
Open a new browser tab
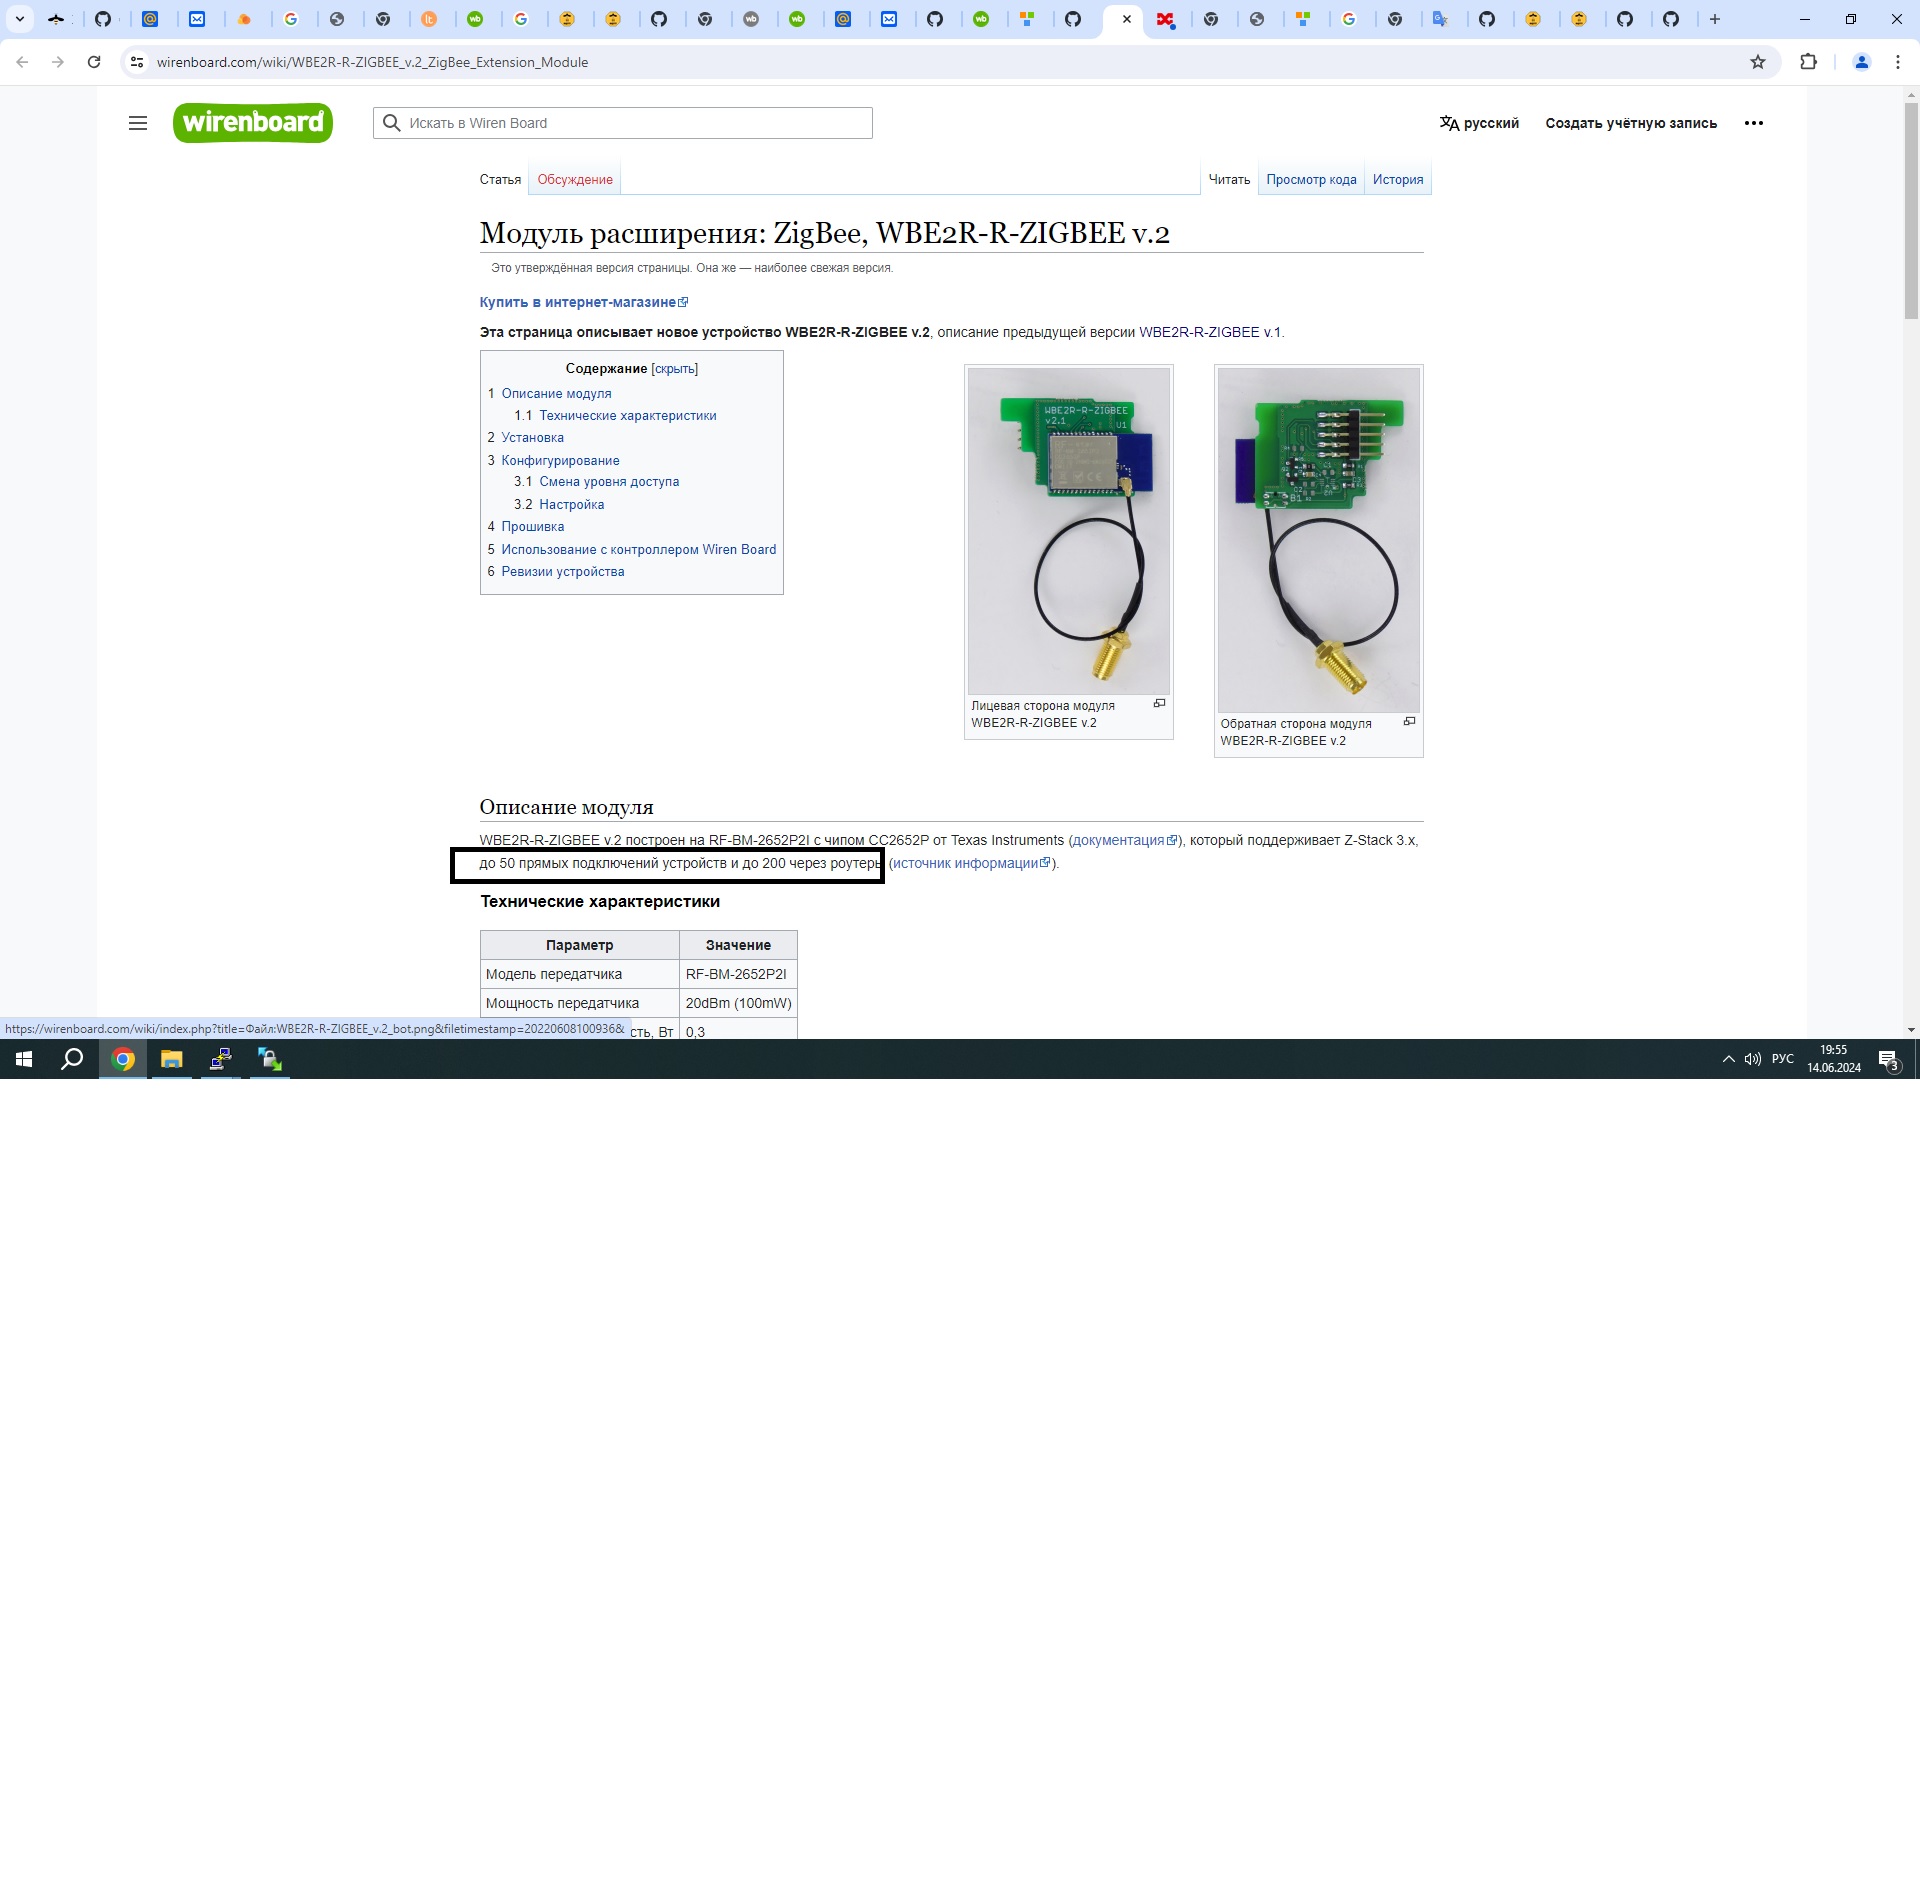(1715, 19)
